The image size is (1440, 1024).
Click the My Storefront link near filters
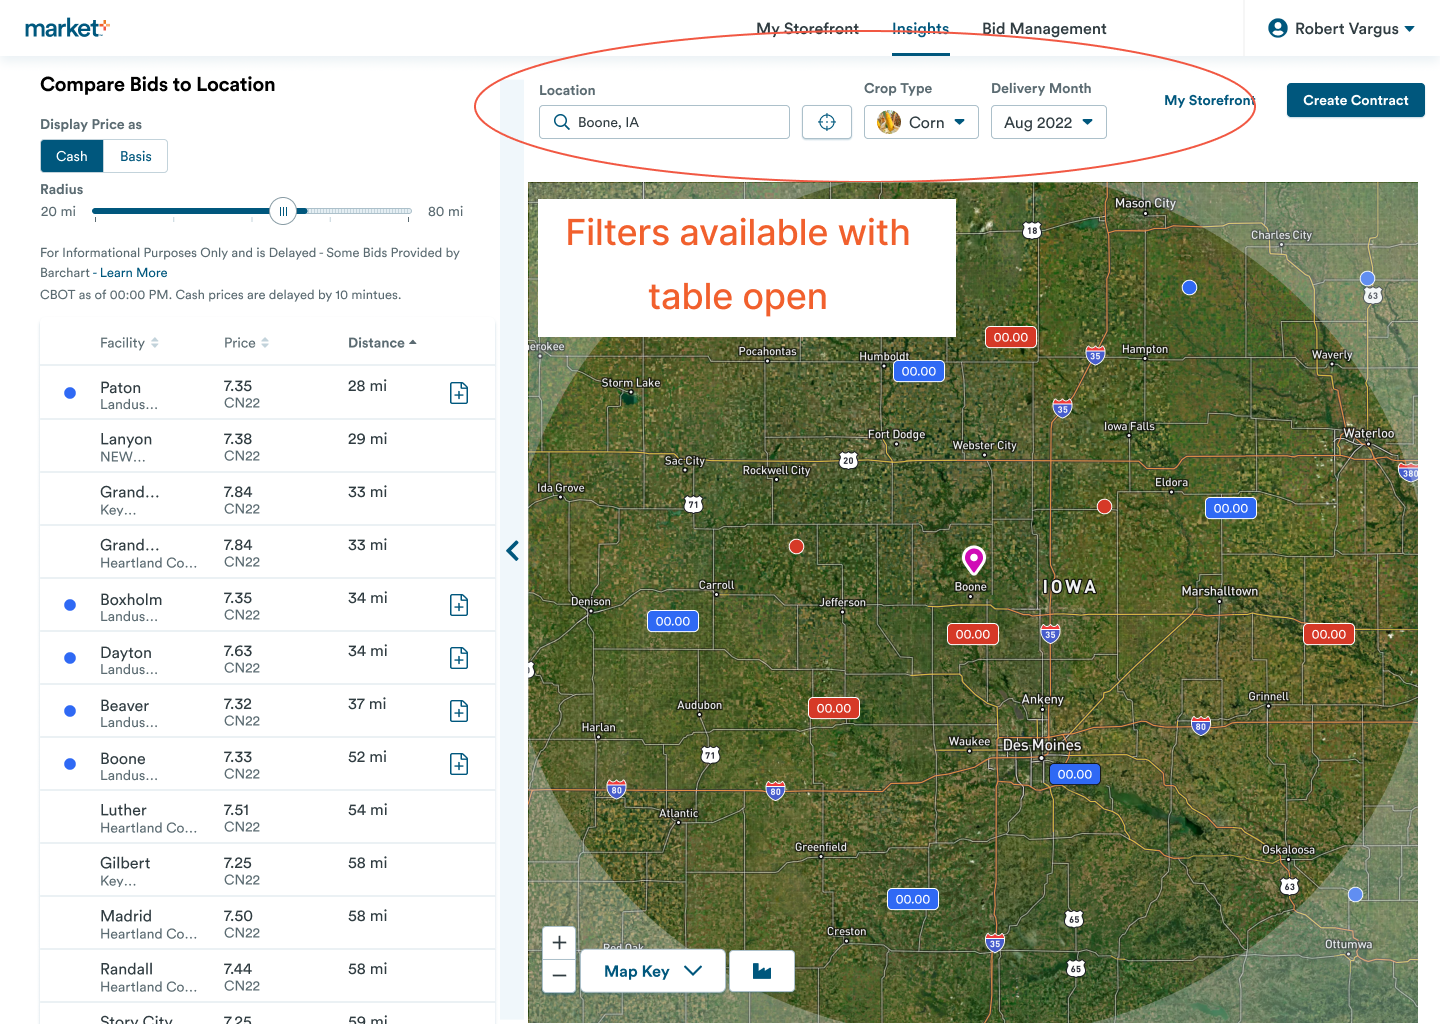[x=1210, y=100]
